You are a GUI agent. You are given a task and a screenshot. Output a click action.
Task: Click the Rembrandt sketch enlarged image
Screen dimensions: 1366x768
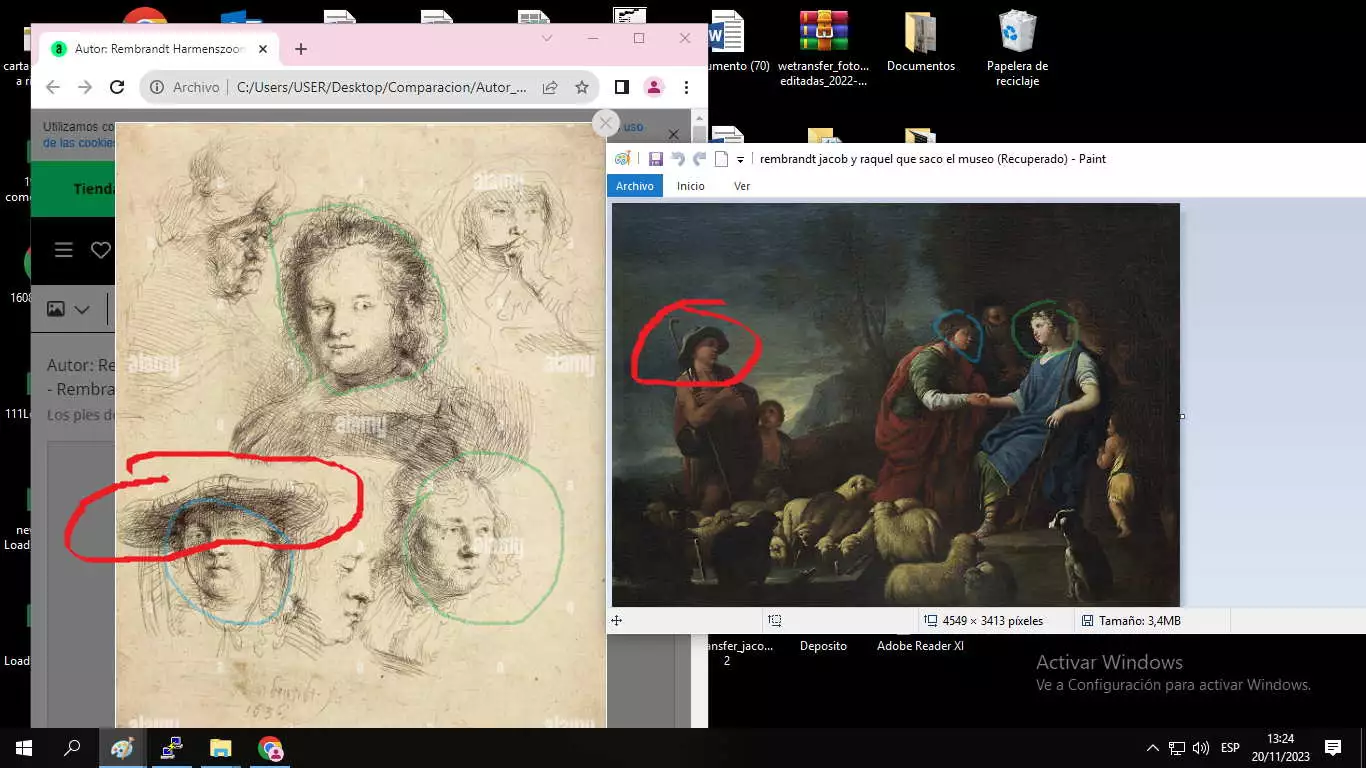tap(361, 425)
